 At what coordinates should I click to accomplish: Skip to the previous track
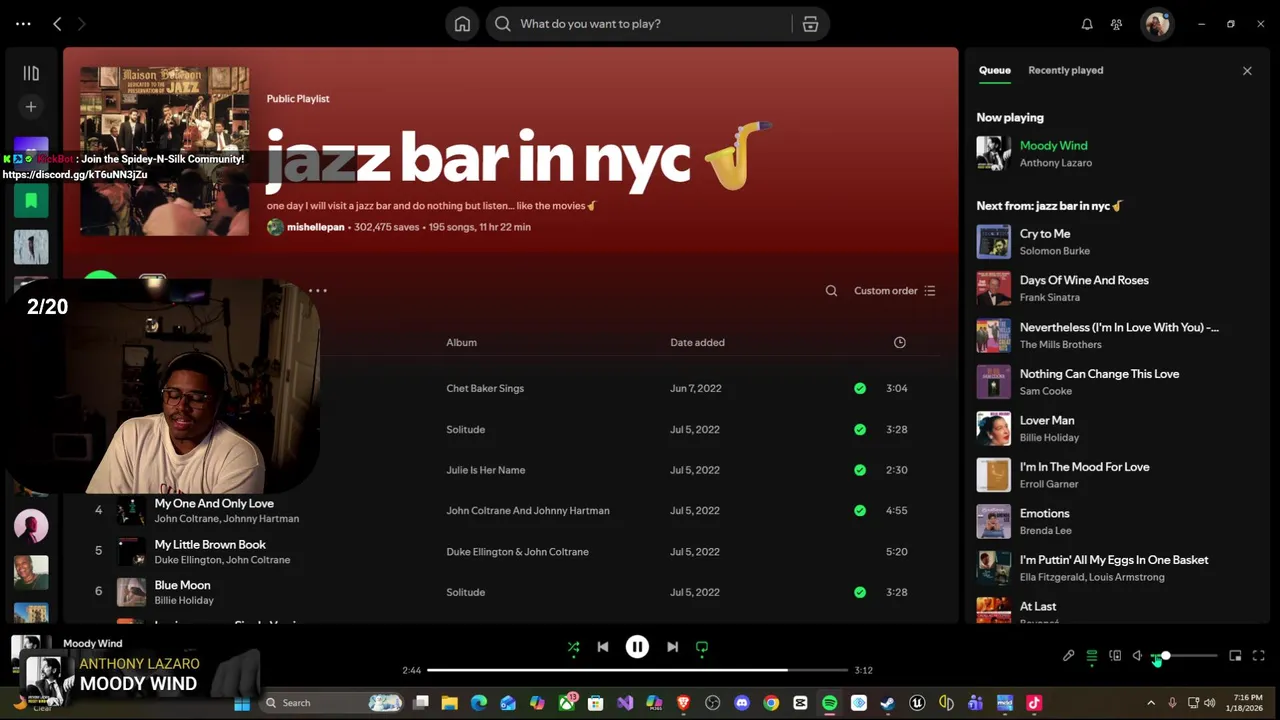tap(603, 647)
